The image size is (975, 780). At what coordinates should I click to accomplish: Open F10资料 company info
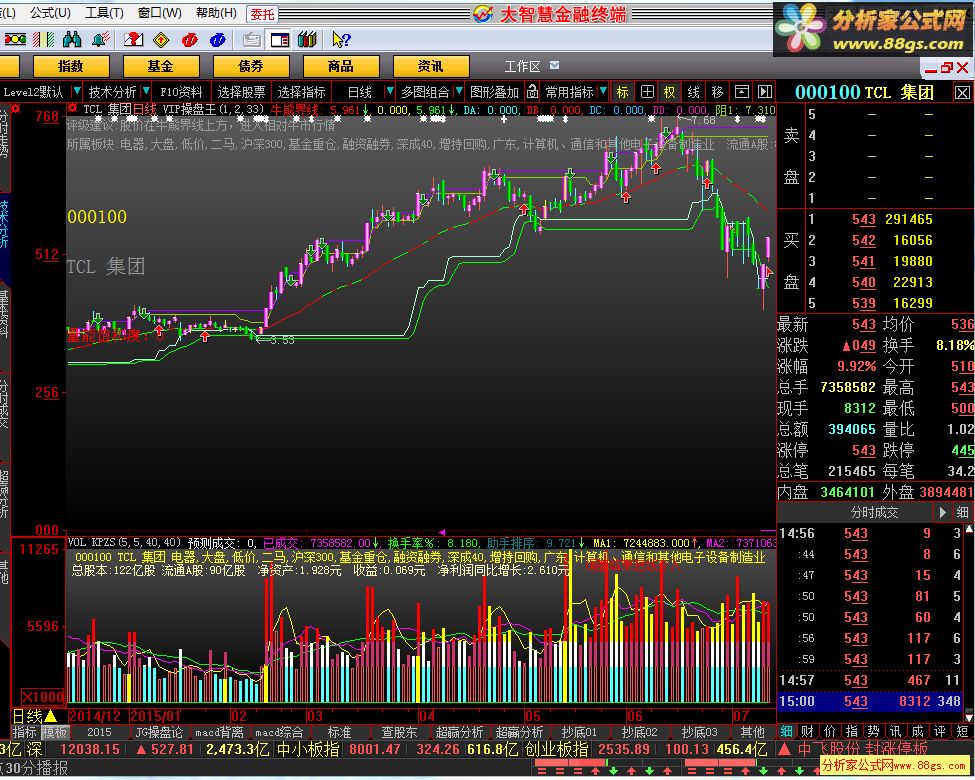pyautogui.click(x=181, y=92)
